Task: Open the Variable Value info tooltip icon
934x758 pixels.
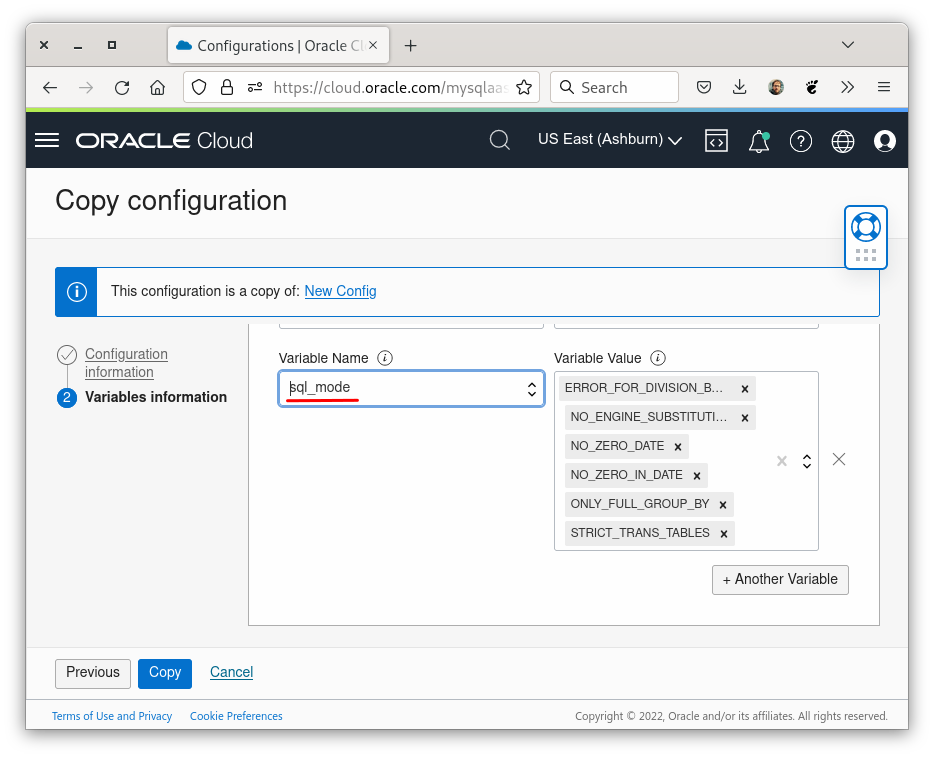Action: 658,358
